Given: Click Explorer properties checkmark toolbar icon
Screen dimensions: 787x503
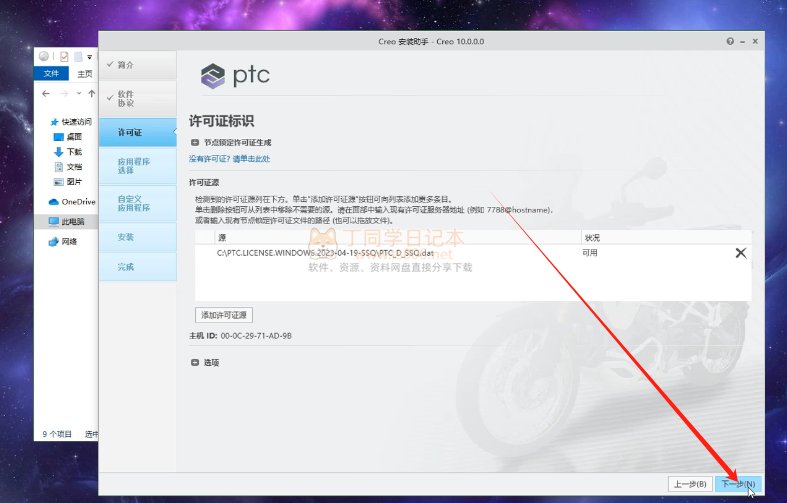Looking at the screenshot, I should click(64, 56).
